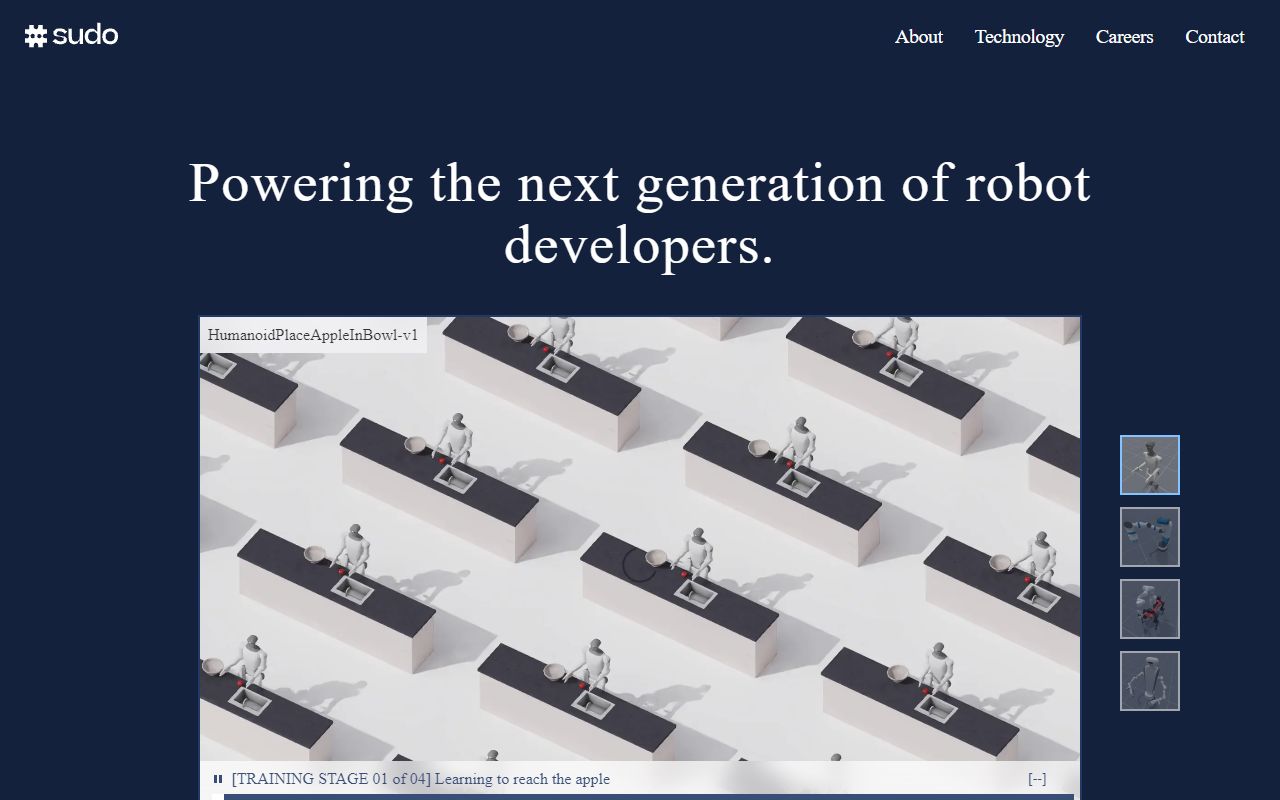Open the Technology page
Screen dimensions: 1280x800
tap(1019, 37)
